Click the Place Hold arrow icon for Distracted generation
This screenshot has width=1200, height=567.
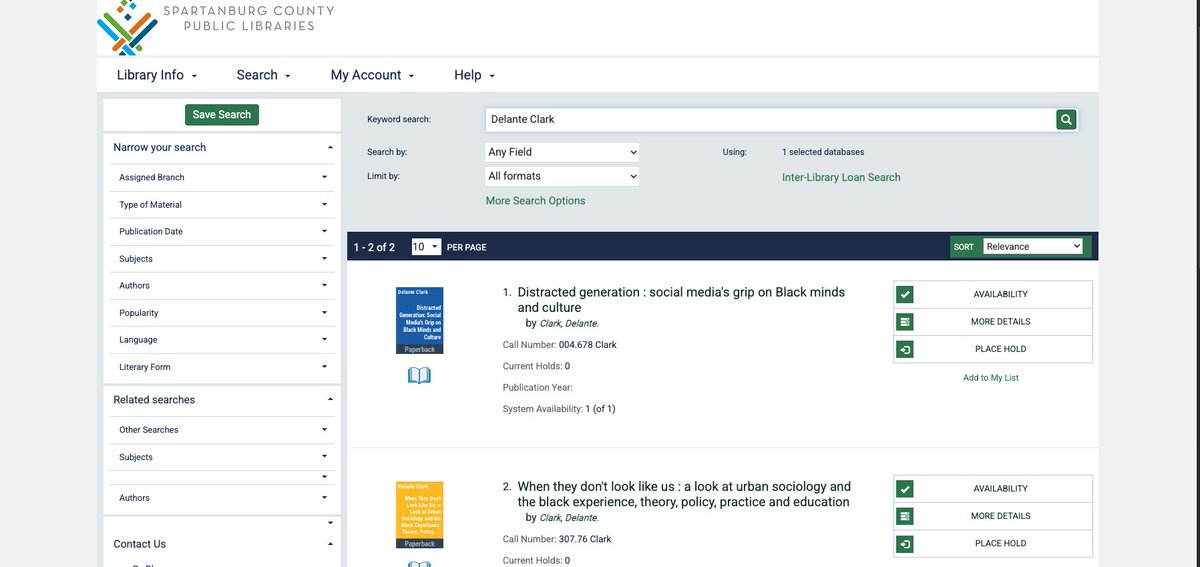pyautogui.click(x=904, y=349)
